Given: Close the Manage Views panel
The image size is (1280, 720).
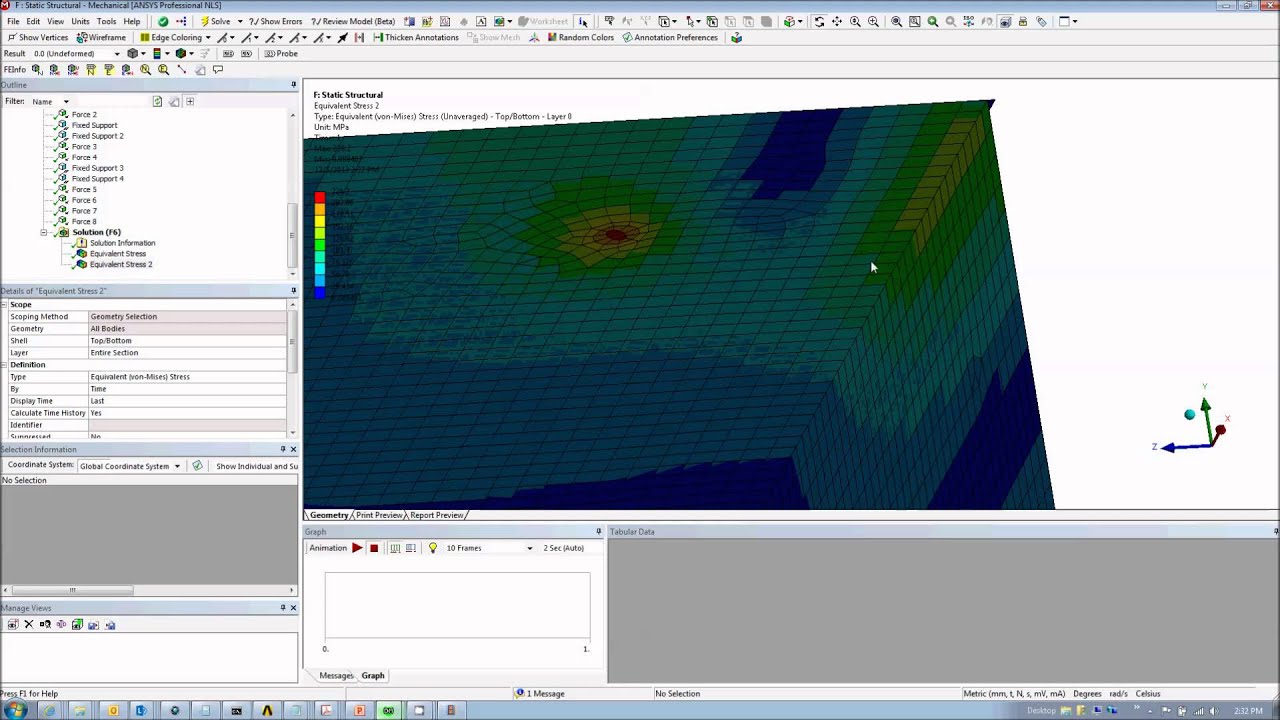Looking at the screenshot, I should (293, 608).
